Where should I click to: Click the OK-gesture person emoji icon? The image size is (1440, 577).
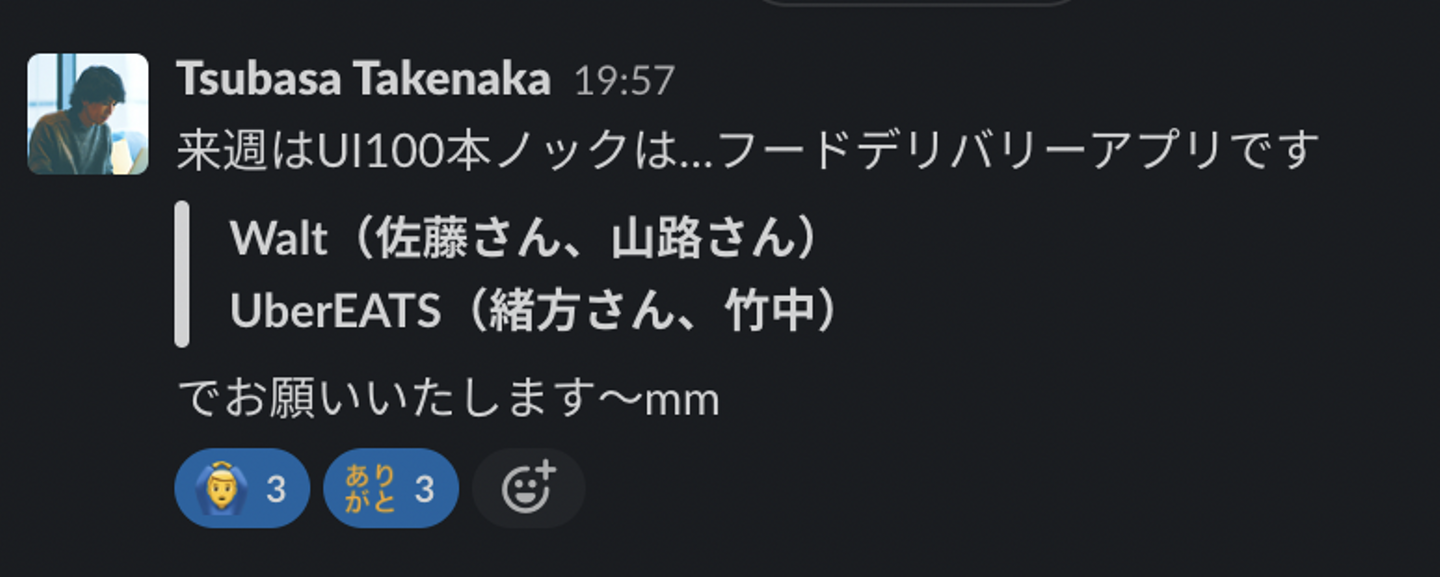click(220, 488)
